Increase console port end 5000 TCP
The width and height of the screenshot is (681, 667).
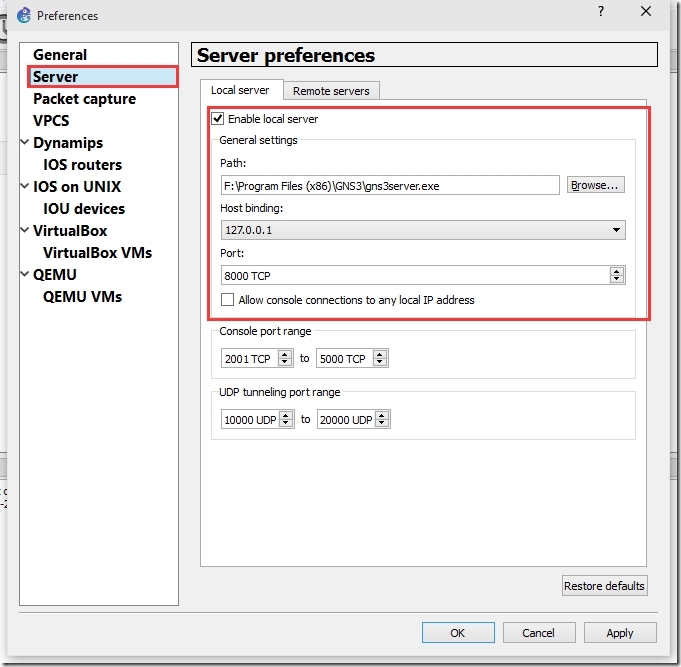380,354
